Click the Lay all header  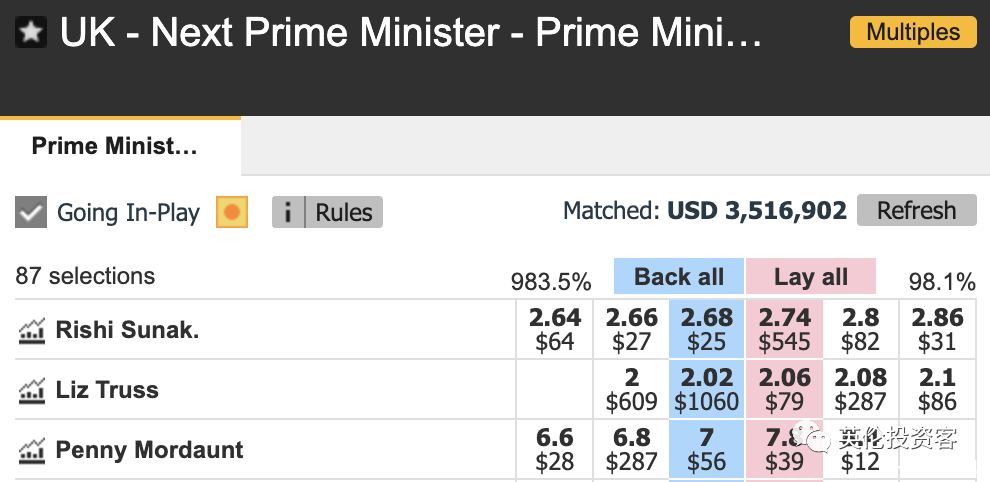click(811, 276)
